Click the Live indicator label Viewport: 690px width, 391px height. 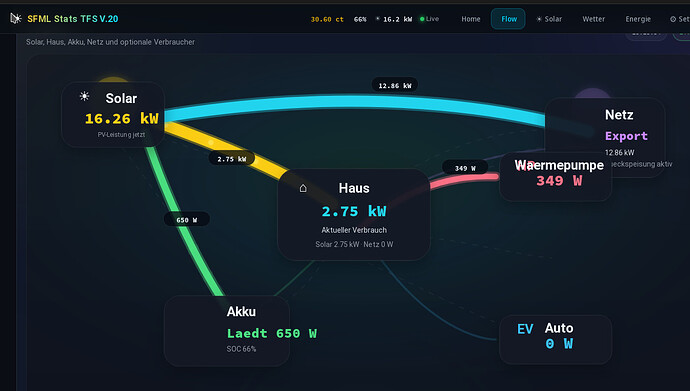tap(432, 19)
